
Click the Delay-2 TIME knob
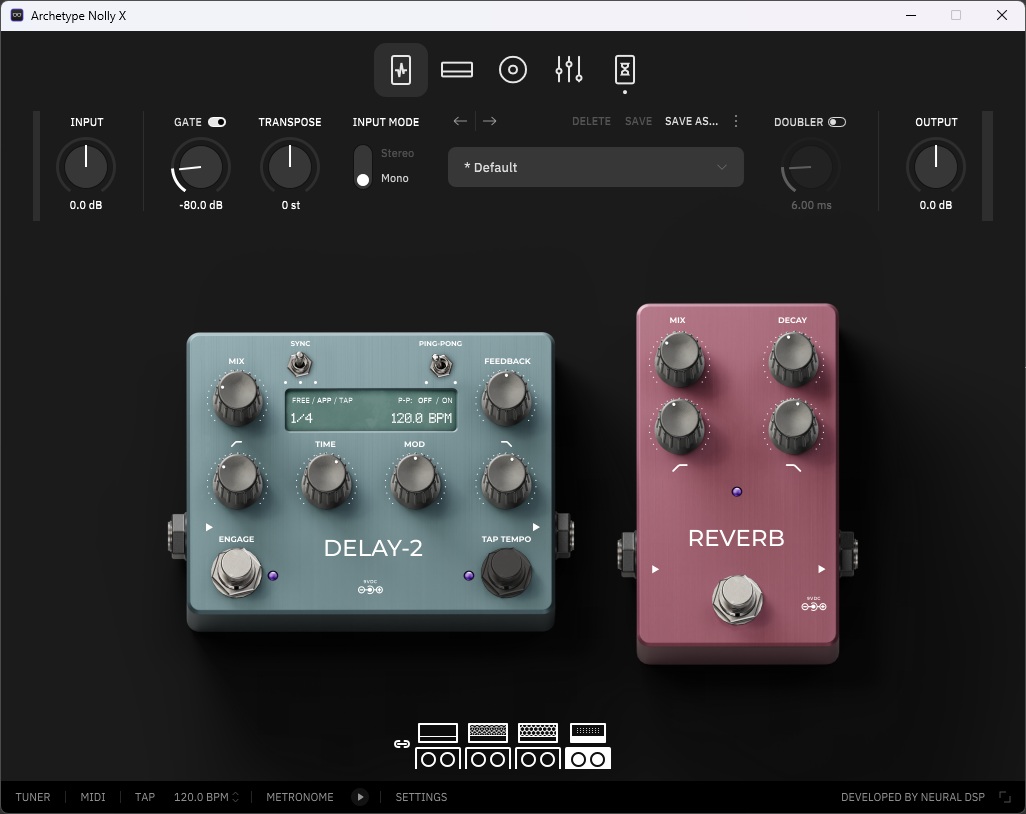tap(326, 481)
